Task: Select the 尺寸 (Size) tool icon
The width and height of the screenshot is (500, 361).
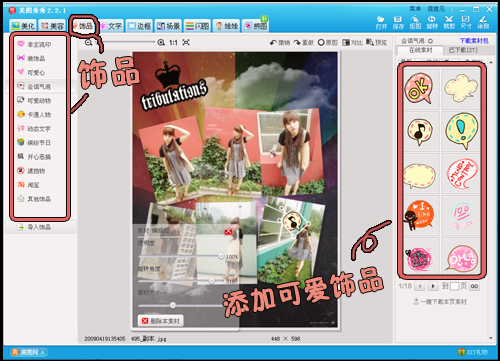Action: click(466, 22)
